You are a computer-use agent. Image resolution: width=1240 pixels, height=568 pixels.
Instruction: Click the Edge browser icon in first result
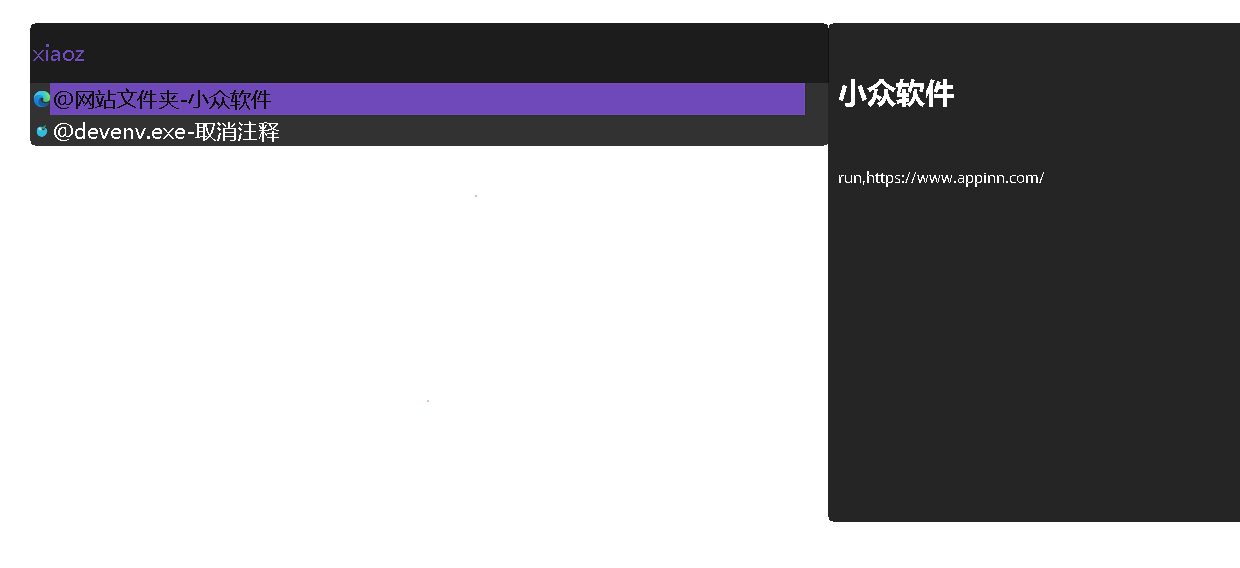click(41, 99)
